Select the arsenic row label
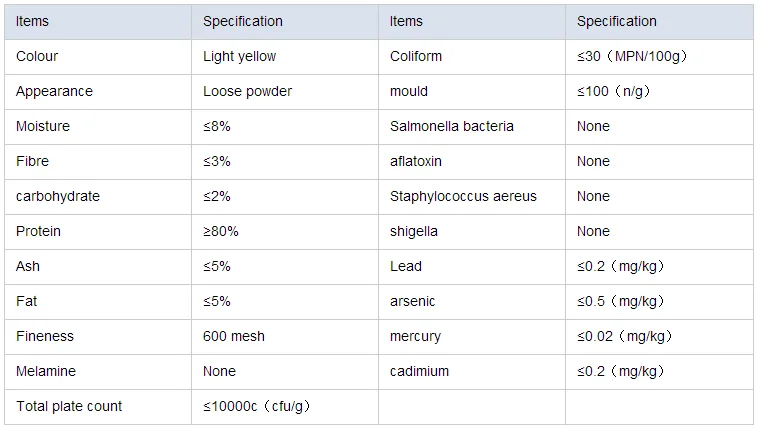The height and width of the screenshot is (431, 760). [413, 301]
